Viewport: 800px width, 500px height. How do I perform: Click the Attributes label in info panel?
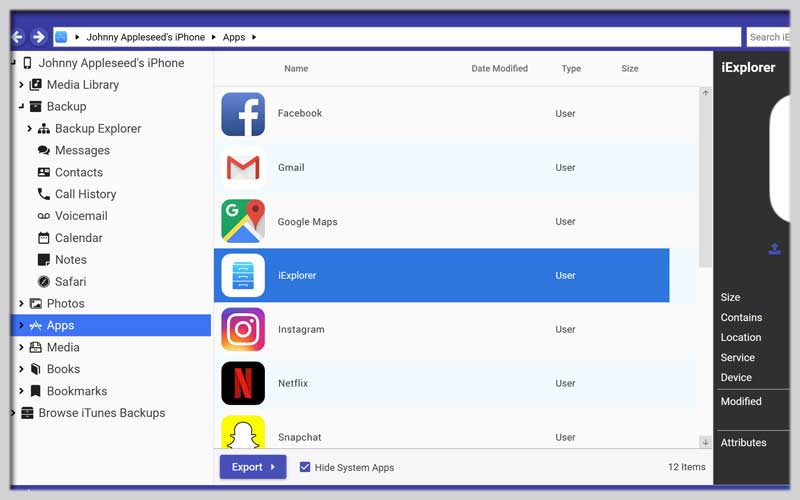[743, 443]
